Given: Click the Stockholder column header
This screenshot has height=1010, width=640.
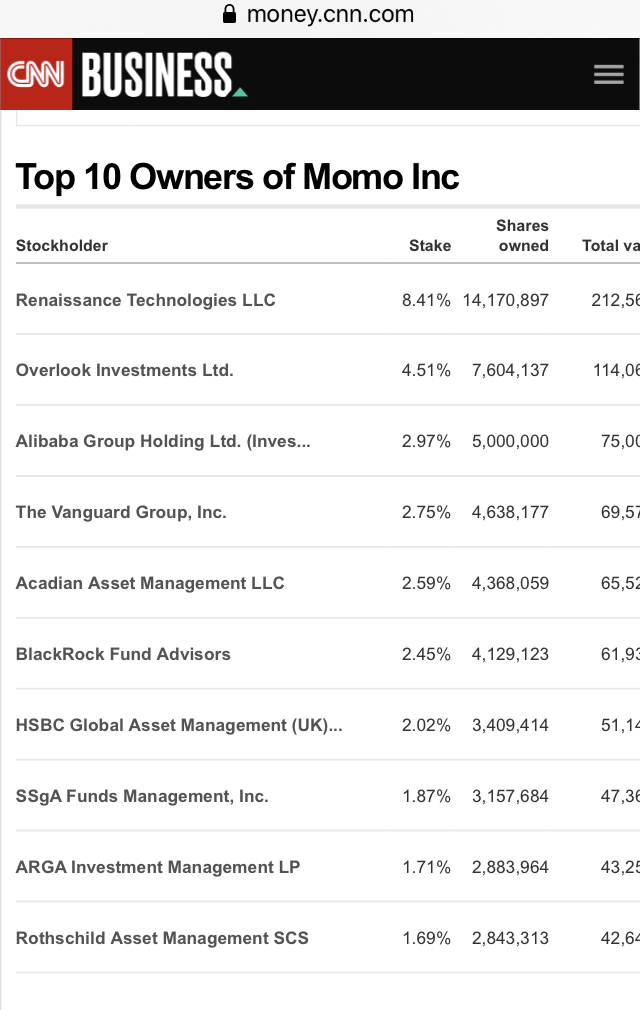Looking at the screenshot, I should click(x=62, y=245).
